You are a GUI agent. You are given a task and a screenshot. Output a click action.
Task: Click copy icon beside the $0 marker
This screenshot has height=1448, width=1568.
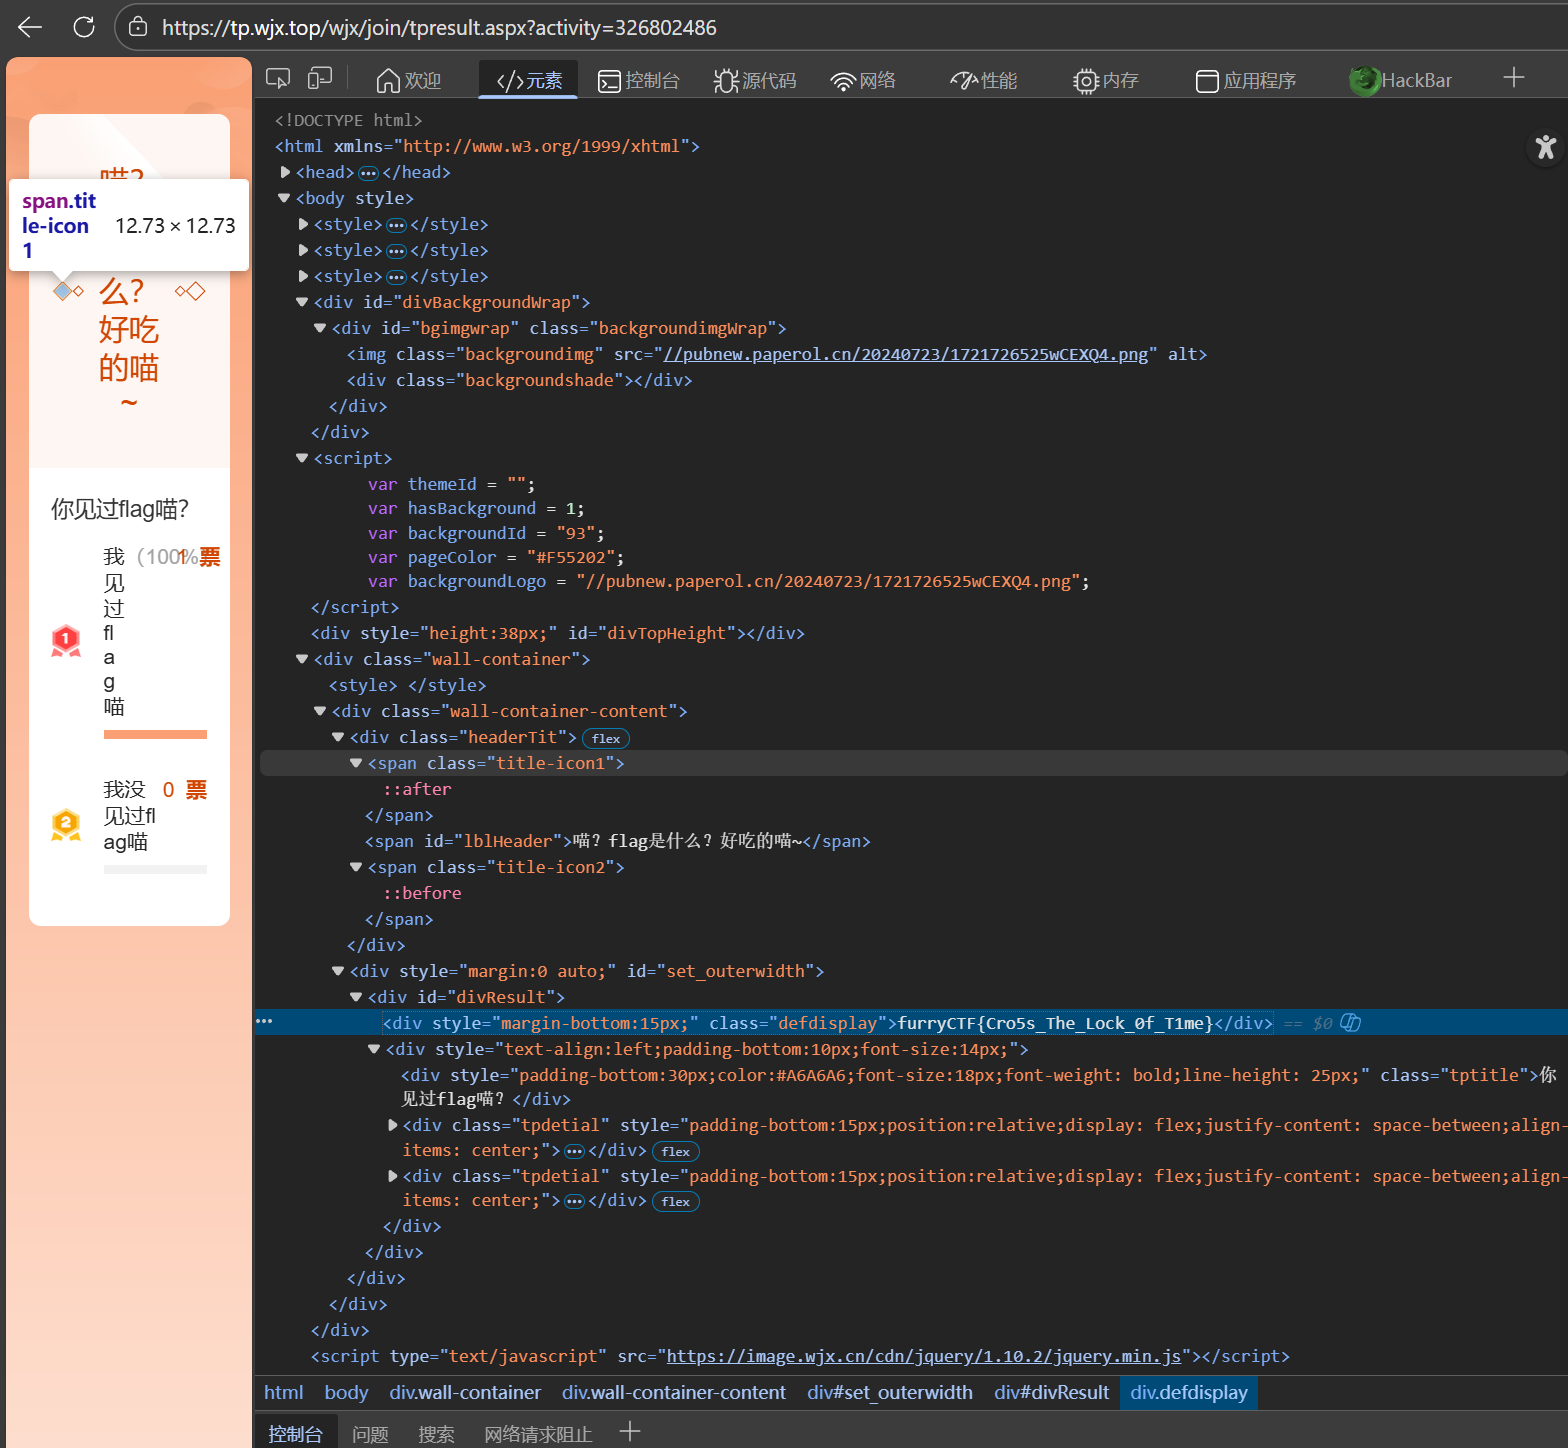pyautogui.click(x=1350, y=1022)
